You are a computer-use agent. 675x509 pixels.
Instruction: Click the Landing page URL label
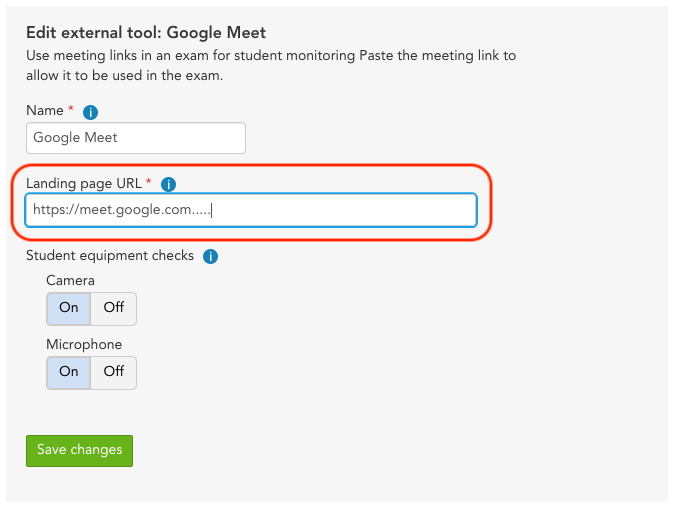coord(84,183)
